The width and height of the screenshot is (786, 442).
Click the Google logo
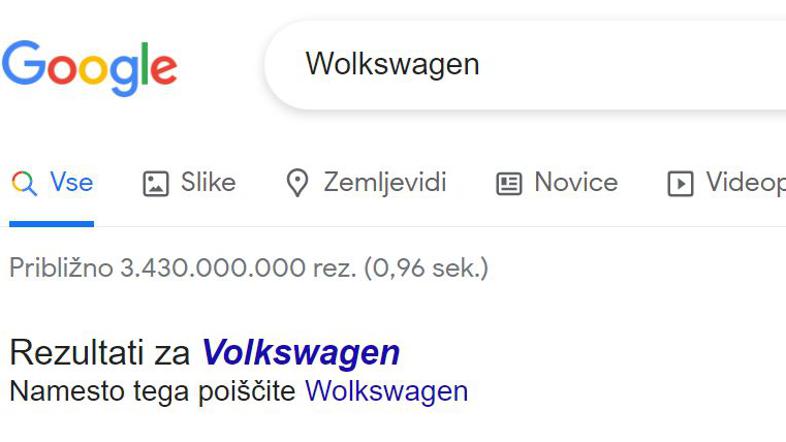89,66
